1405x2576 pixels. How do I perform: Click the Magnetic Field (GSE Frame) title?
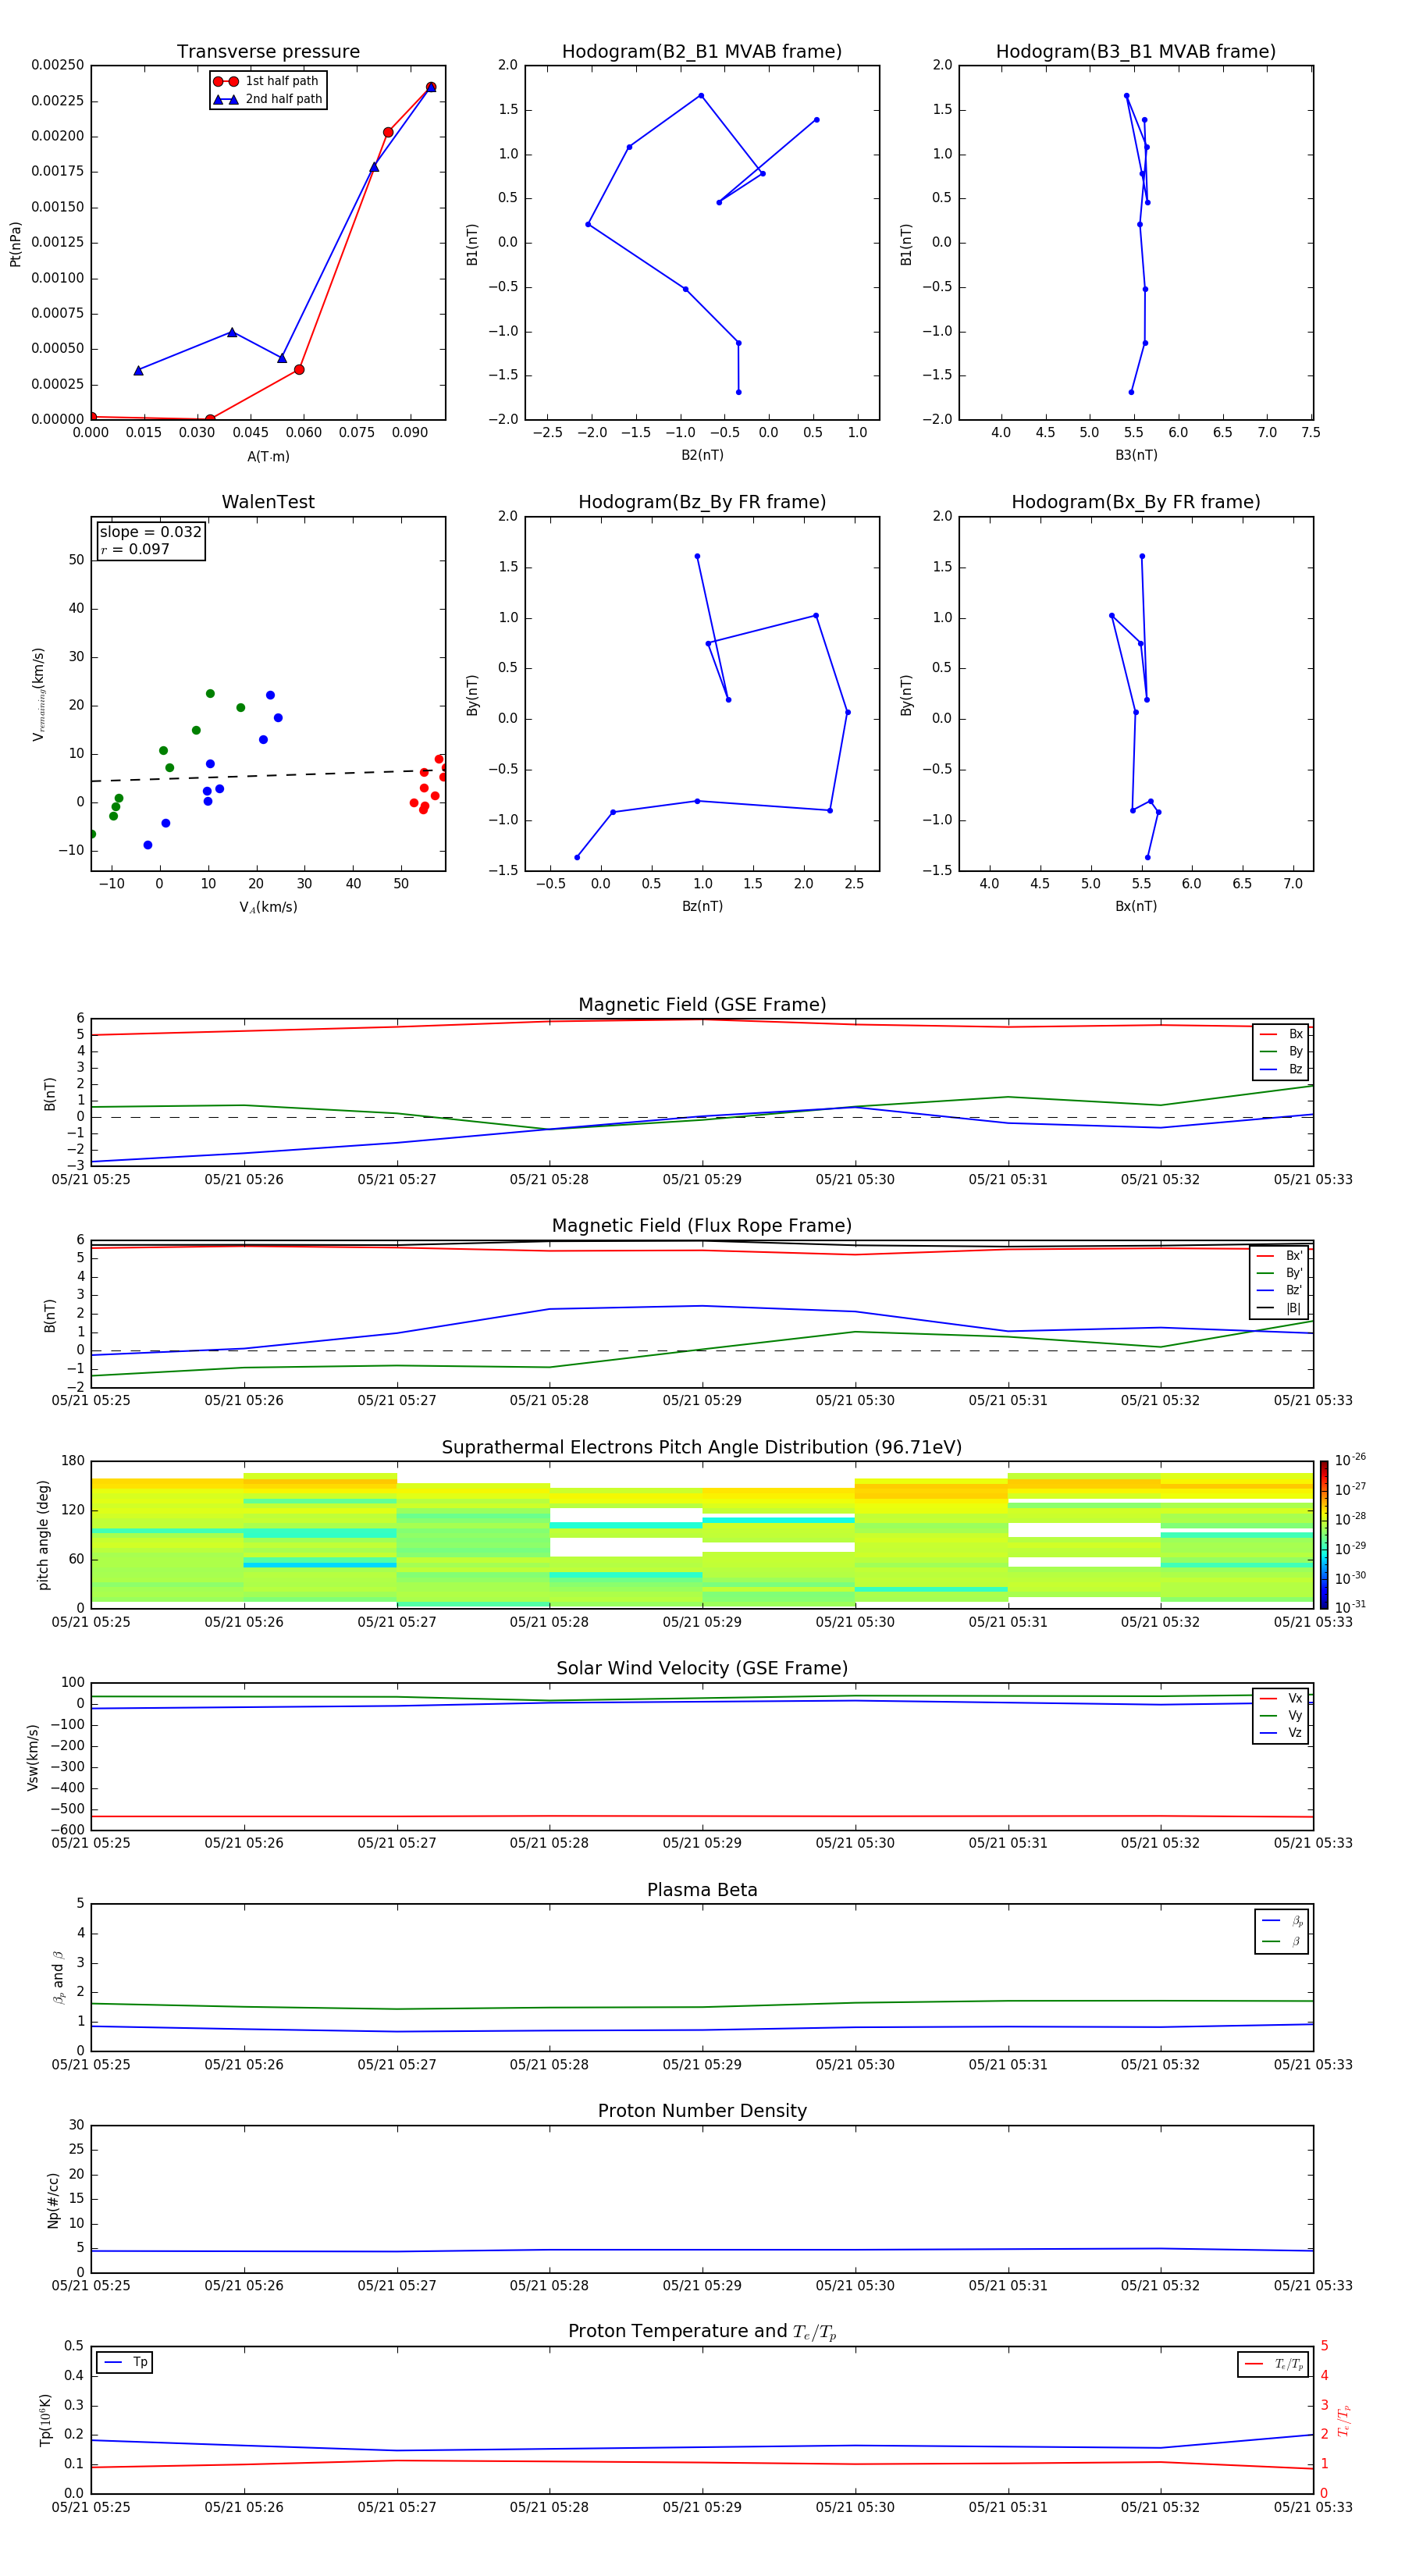(x=701, y=1005)
